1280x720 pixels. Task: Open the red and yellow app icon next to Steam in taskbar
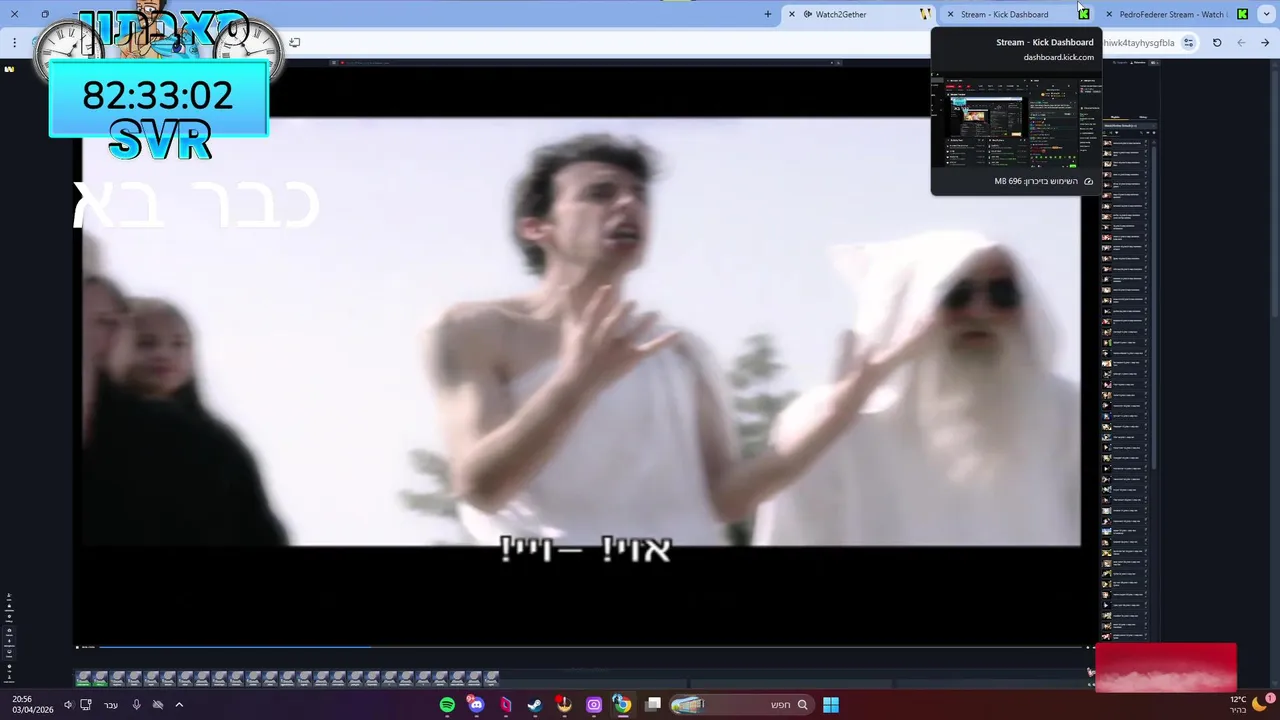pyautogui.click(x=564, y=705)
